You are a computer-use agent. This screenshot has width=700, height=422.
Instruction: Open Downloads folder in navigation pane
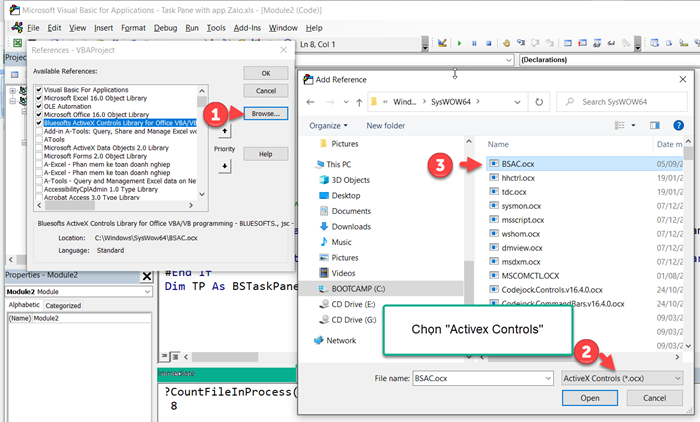[x=351, y=226]
